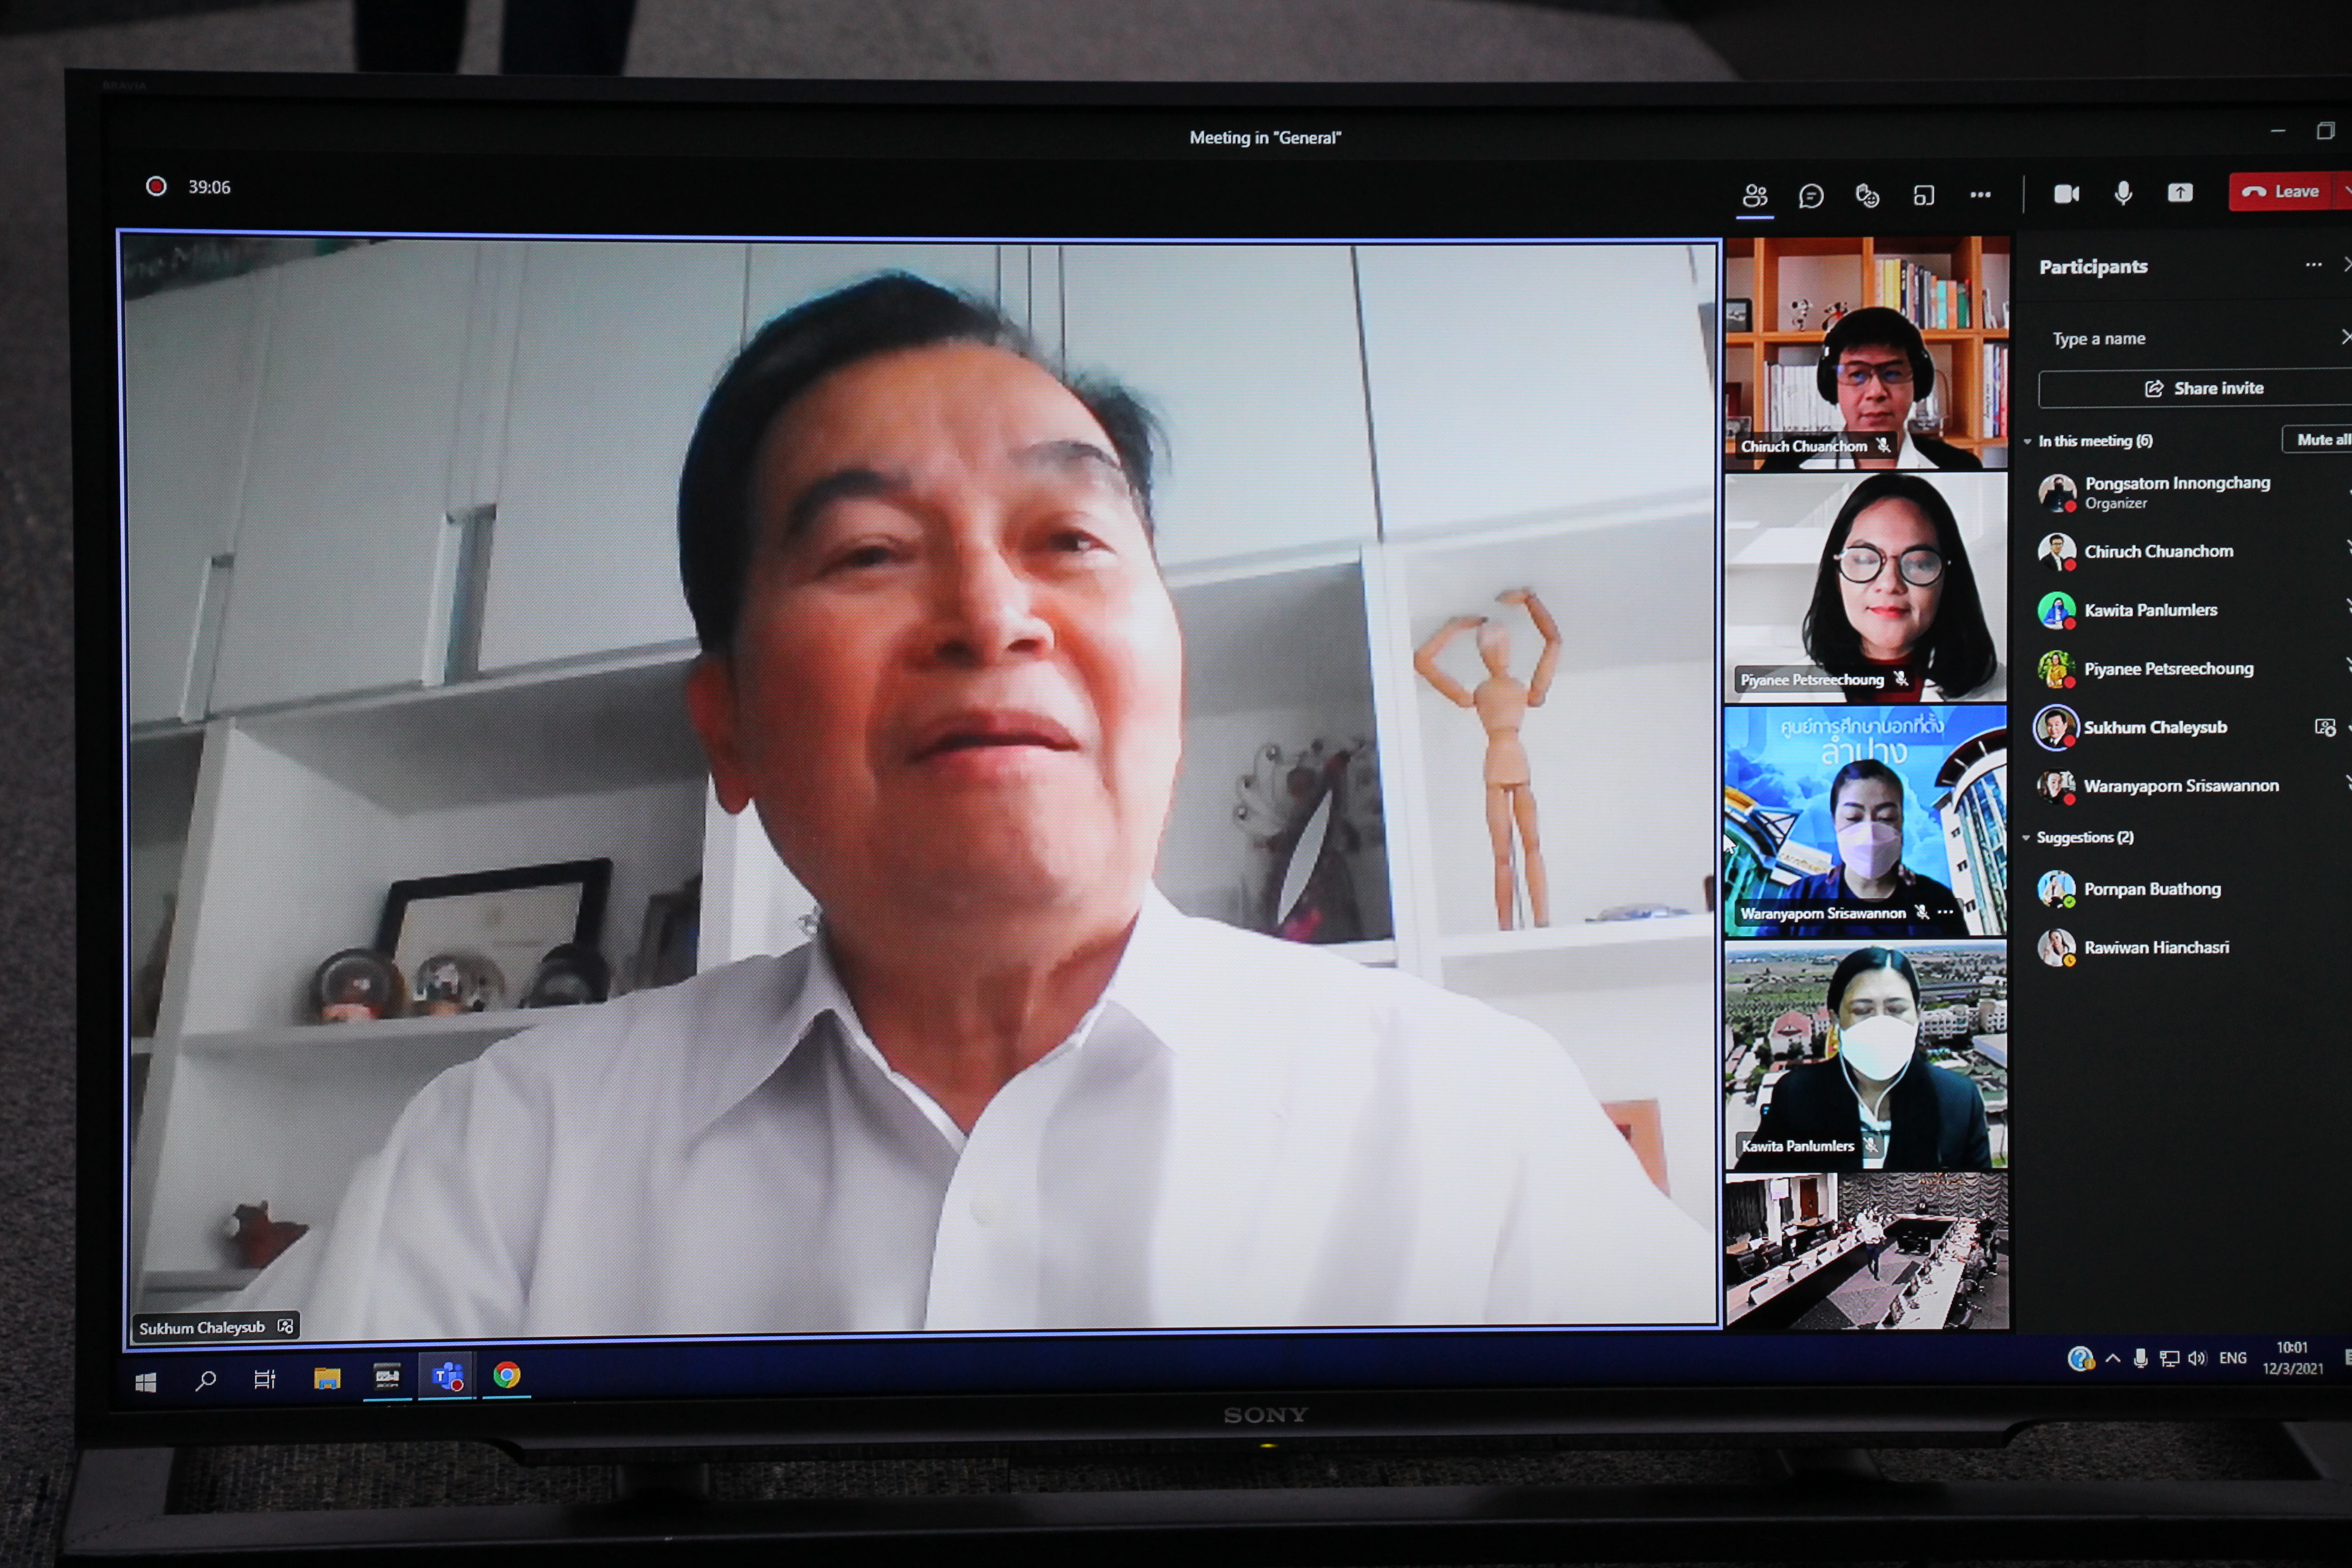Select Pornpan Buathong under Suggestions

point(2151,889)
